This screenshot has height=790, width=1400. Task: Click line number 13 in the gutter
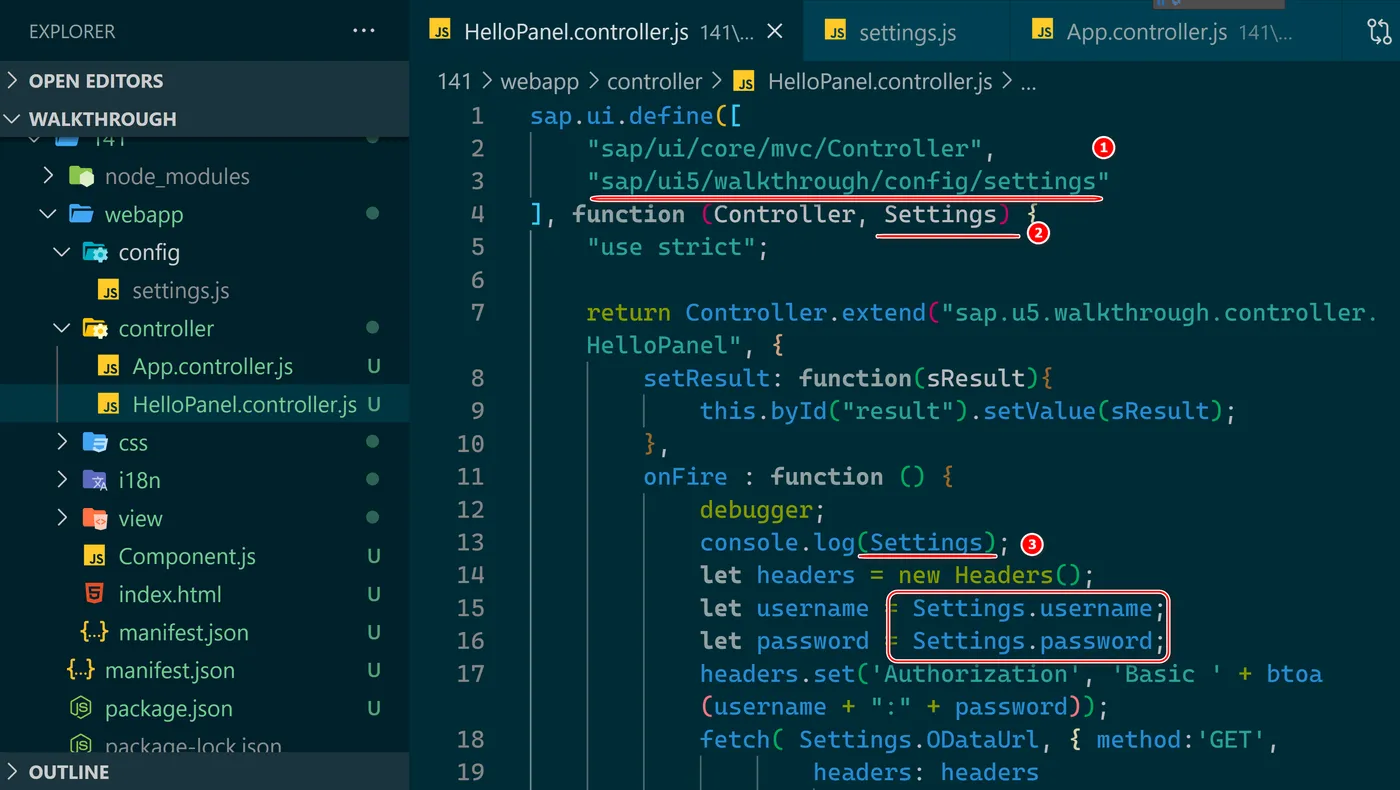click(470, 543)
